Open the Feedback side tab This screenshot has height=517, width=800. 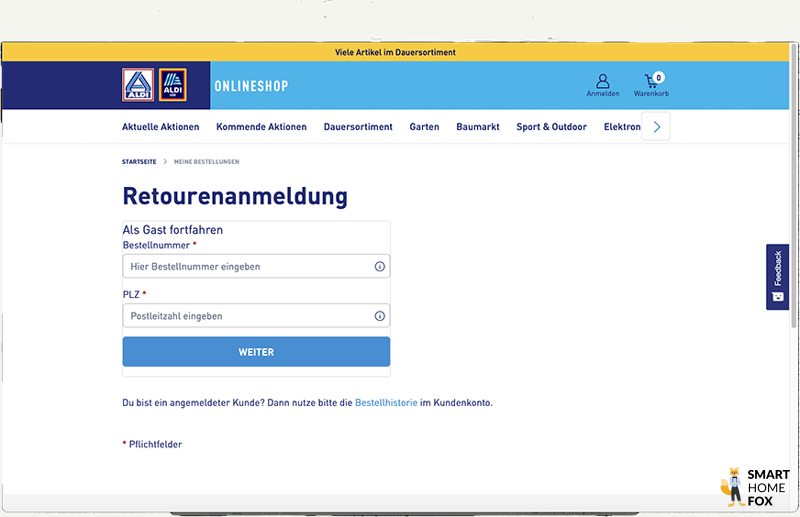(778, 277)
